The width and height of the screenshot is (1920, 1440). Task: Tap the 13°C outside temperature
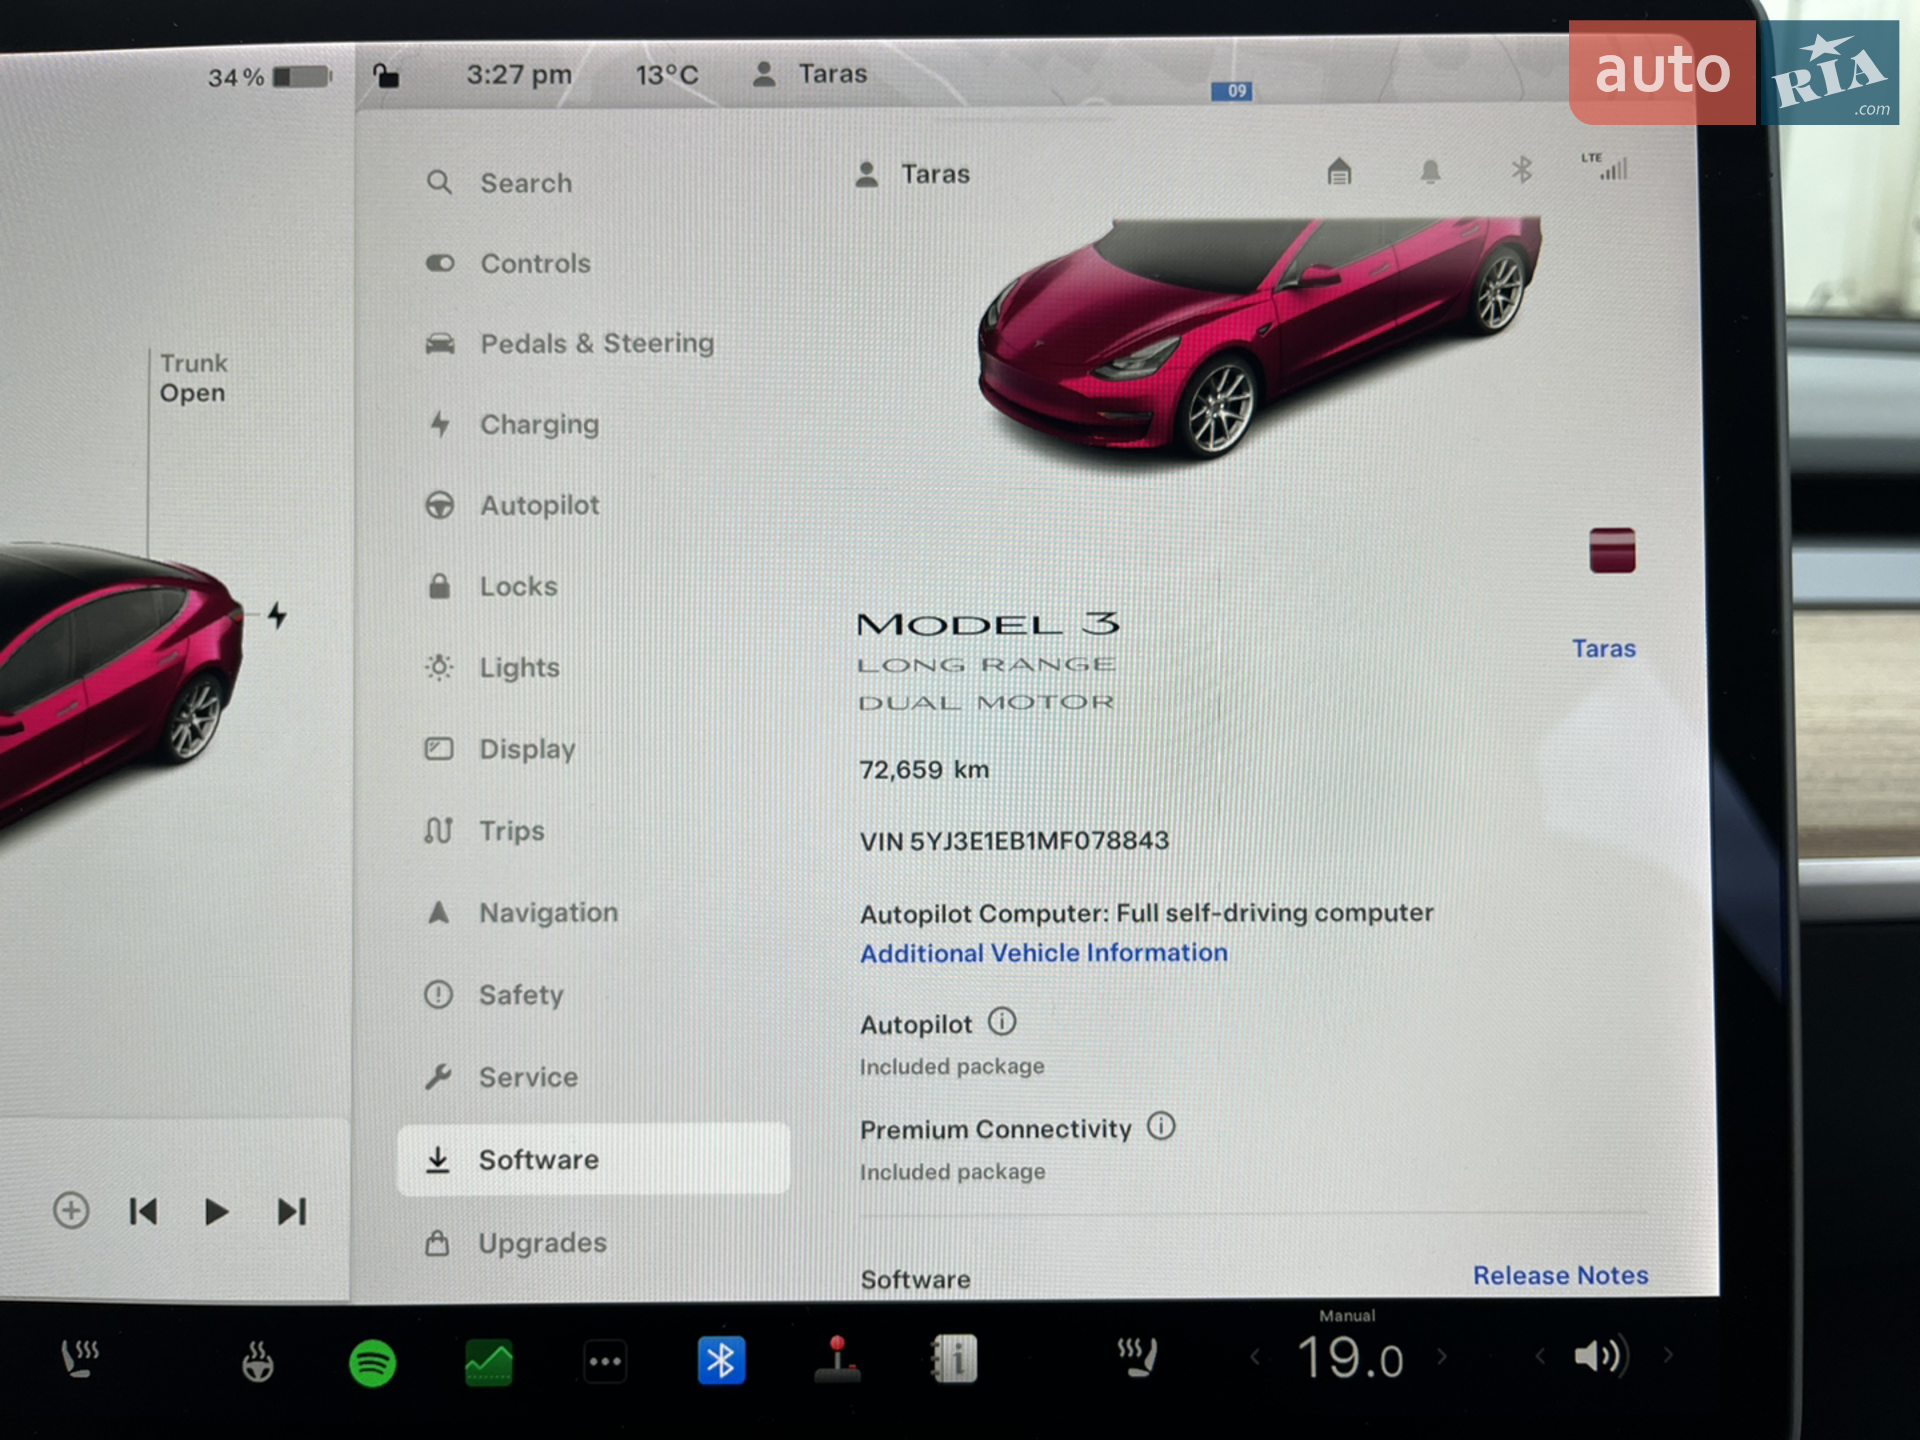point(667,75)
